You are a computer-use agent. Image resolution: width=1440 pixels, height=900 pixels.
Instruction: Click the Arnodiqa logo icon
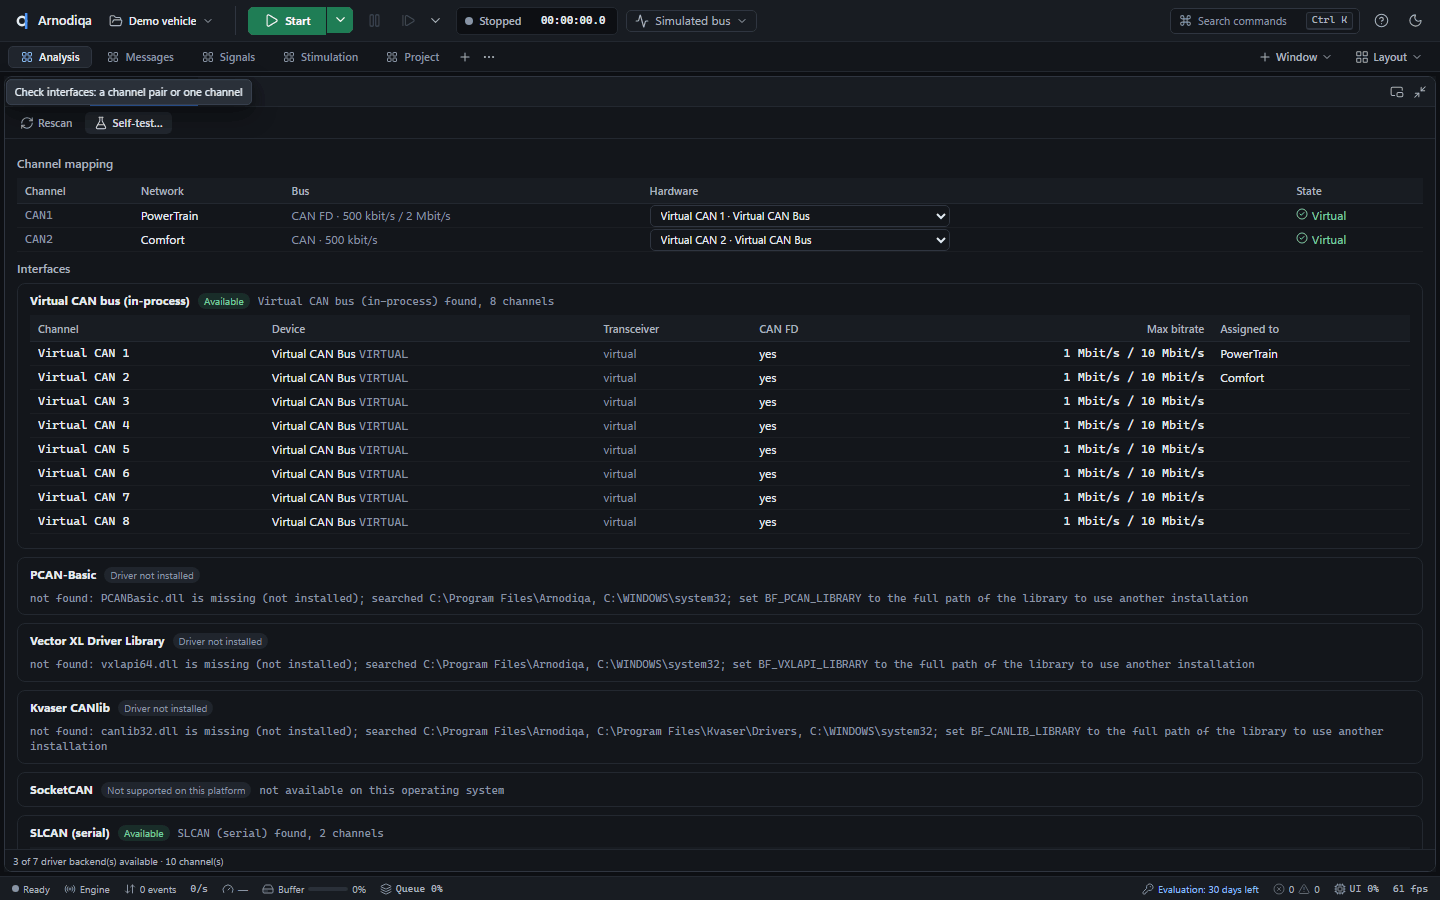[x=22, y=21]
